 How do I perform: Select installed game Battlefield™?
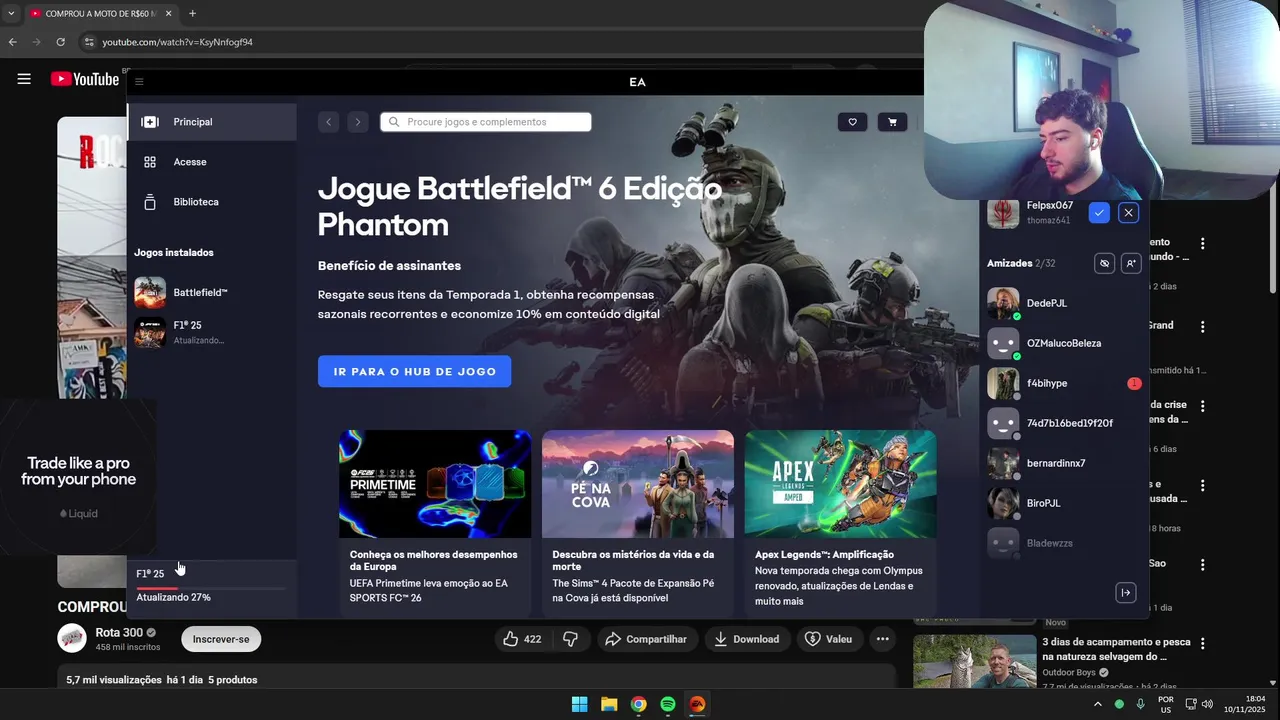(212, 292)
